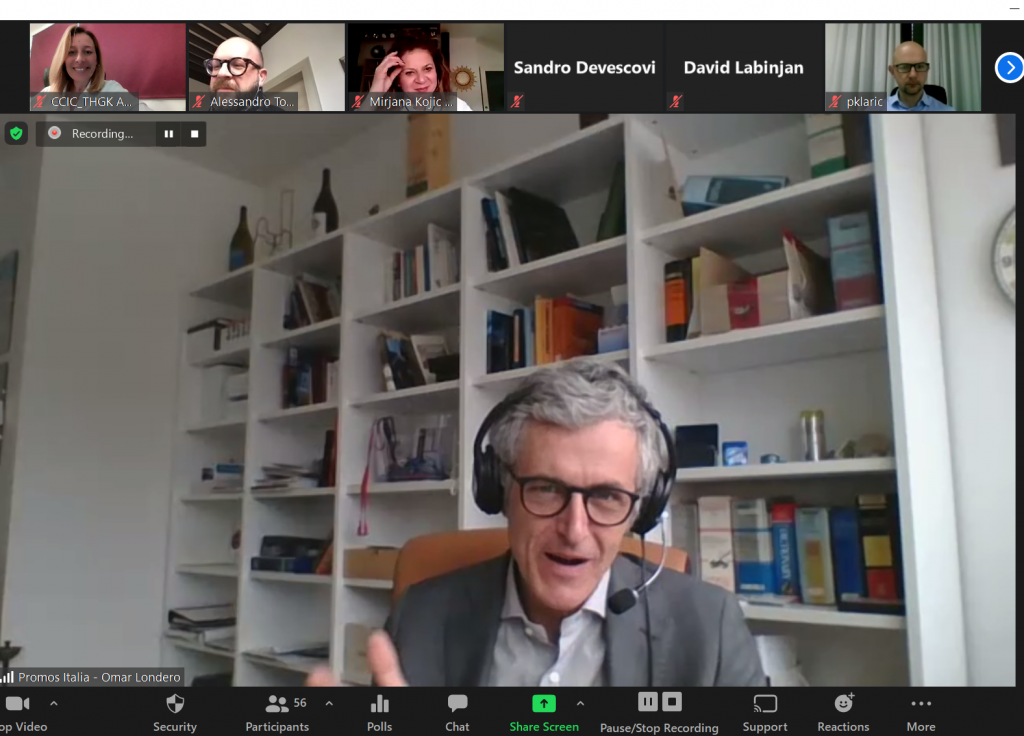The width and height of the screenshot is (1024, 736).
Task: Open the Support option
Action: click(765, 712)
